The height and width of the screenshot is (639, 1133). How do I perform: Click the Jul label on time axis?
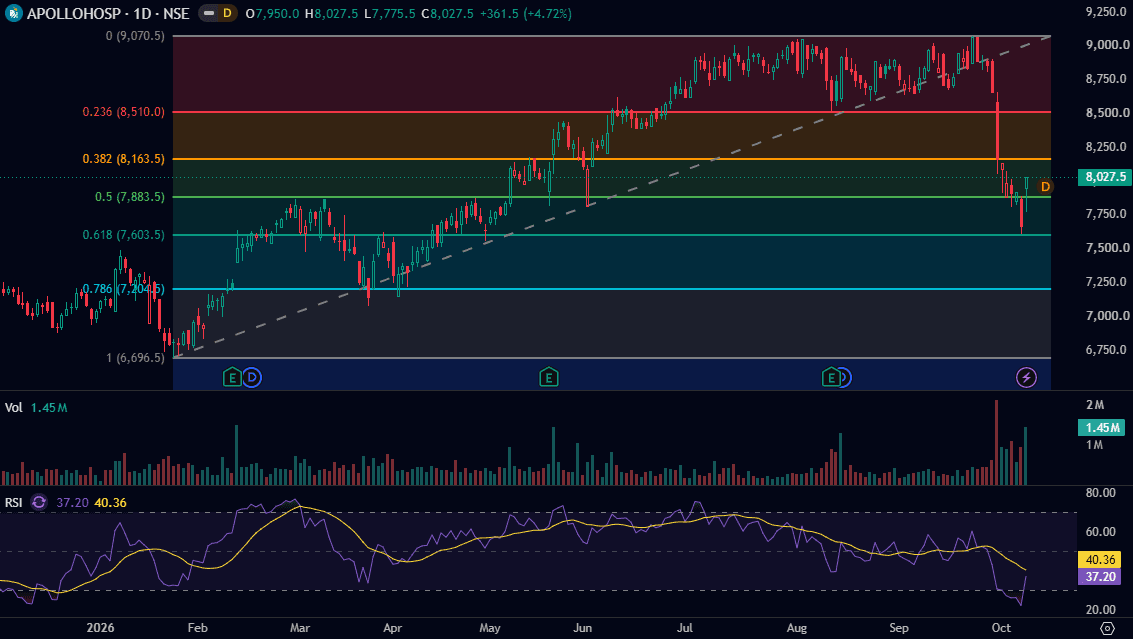[x=685, y=627]
